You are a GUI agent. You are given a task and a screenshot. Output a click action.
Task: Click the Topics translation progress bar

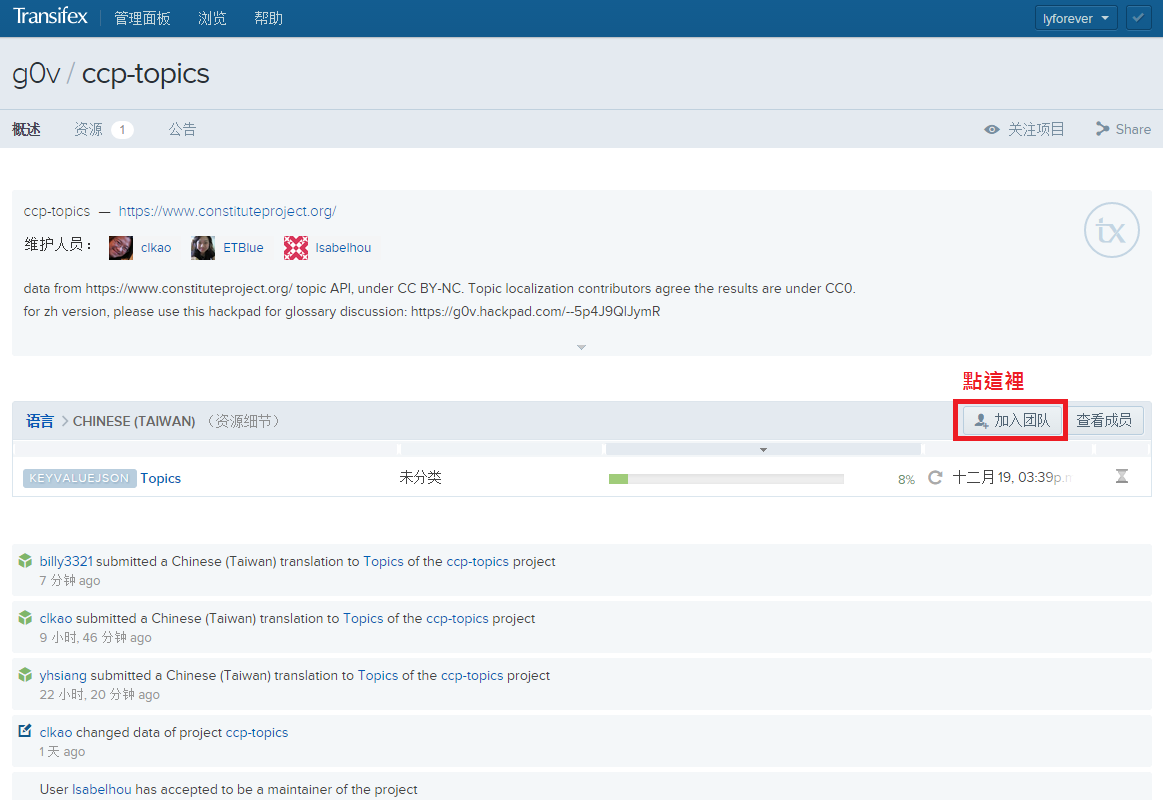(x=726, y=479)
